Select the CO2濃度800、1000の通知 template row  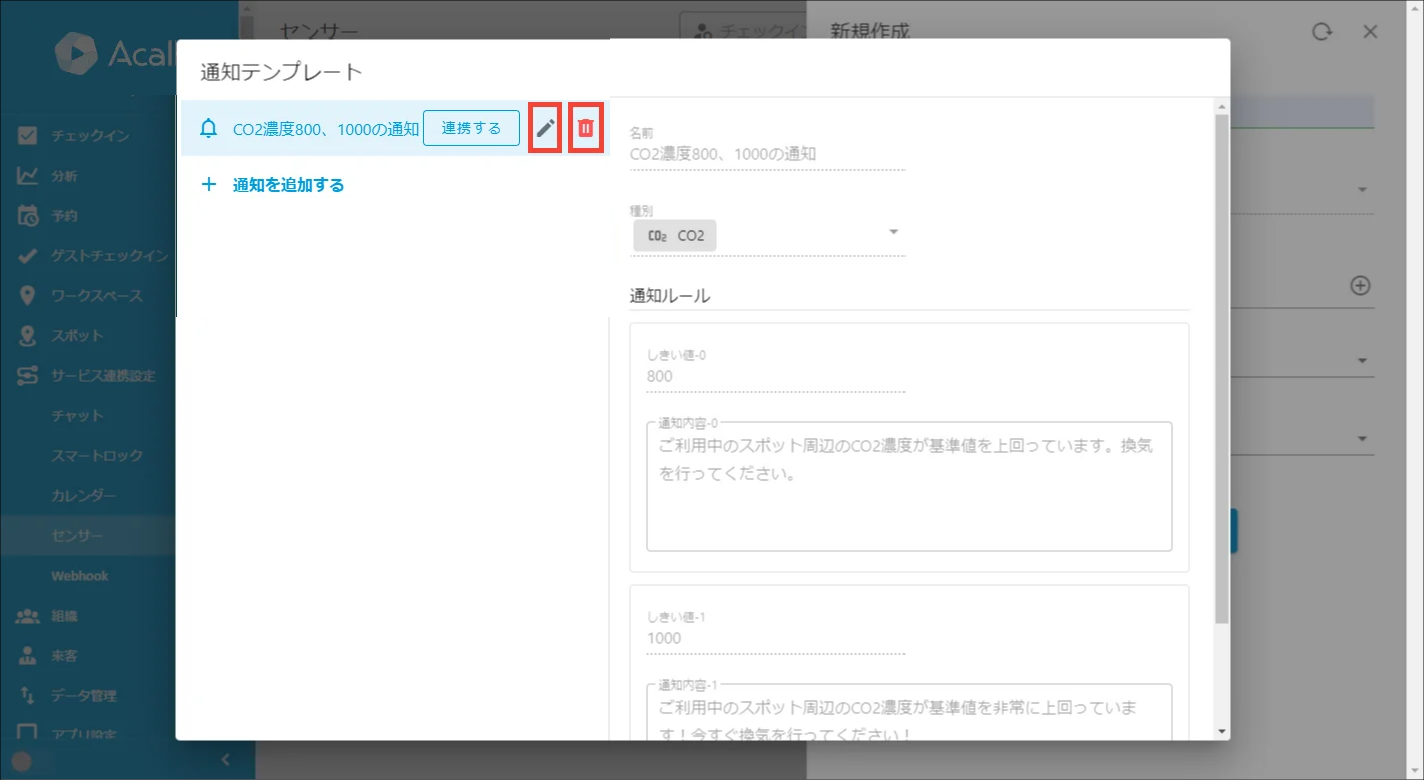click(394, 128)
